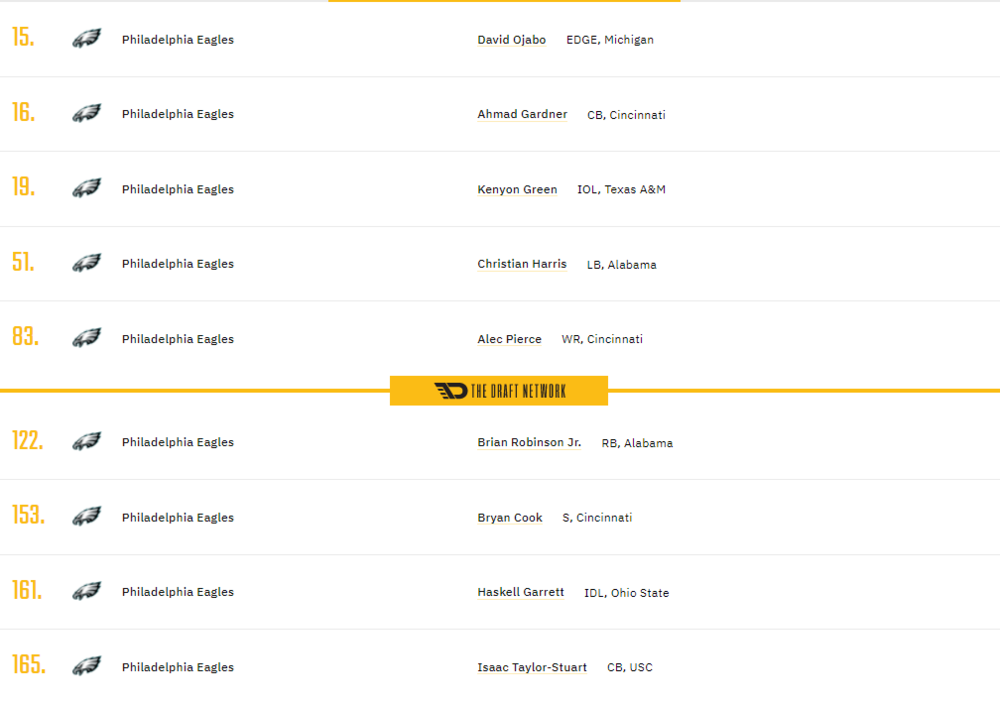Viewport: 1000px width, 702px height.
Task: Click Philadelphia Eagles team name at pick 161
Action: (x=178, y=592)
